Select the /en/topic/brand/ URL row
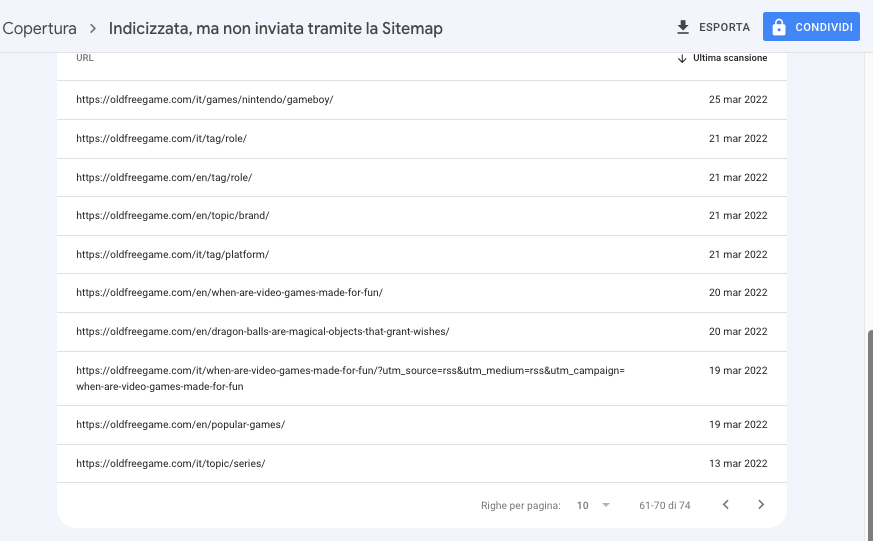The image size is (873, 541). 421,215
